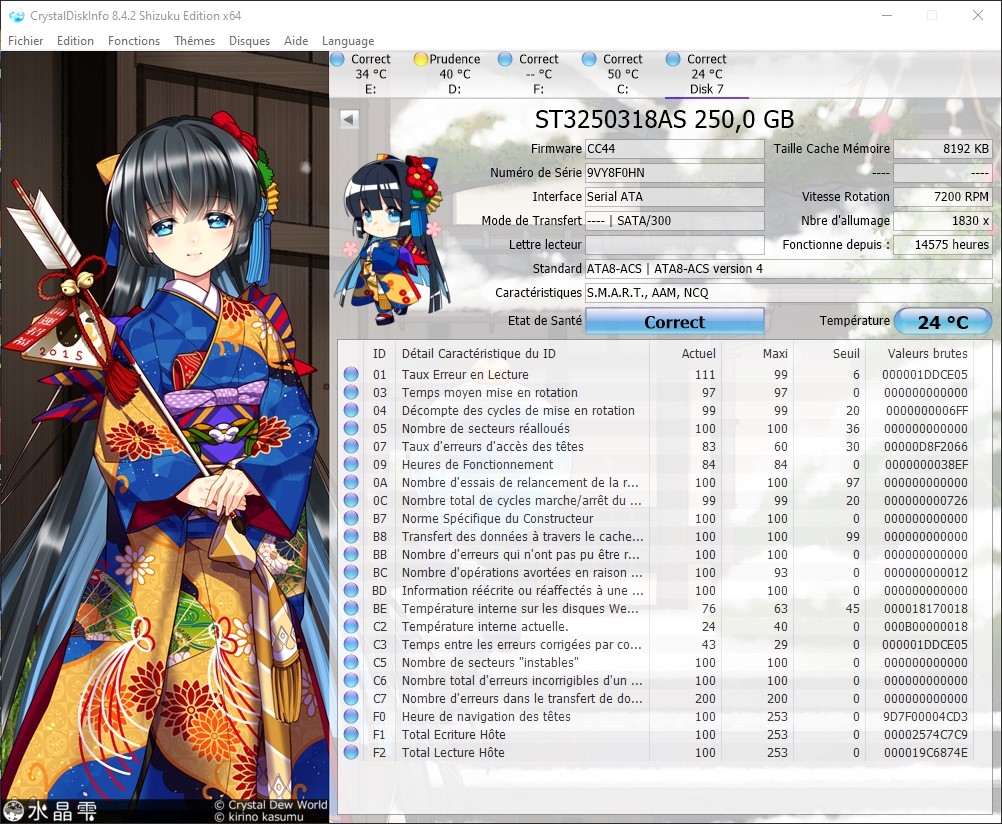1002x824 pixels.
Task: Click the Standard ATA8-ACS field
Action: [788, 268]
